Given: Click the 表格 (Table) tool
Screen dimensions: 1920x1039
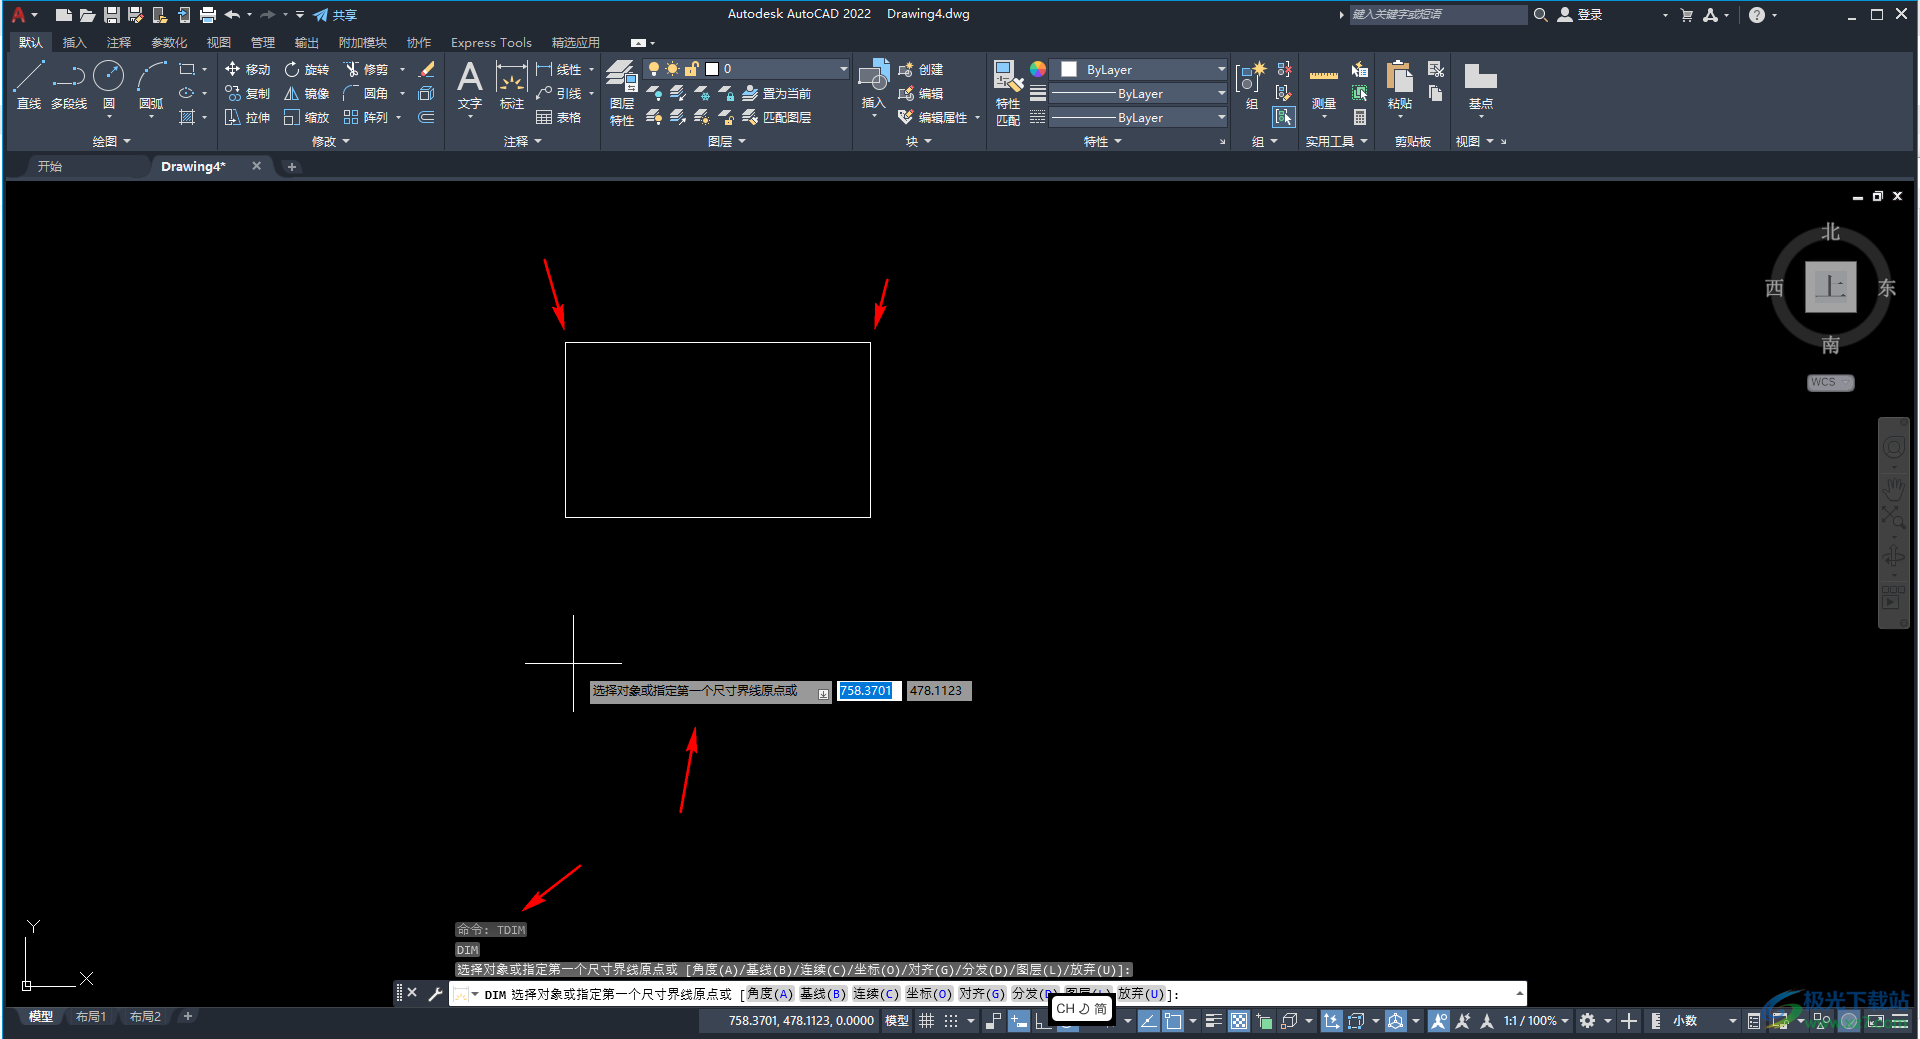Looking at the screenshot, I should (558, 117).
